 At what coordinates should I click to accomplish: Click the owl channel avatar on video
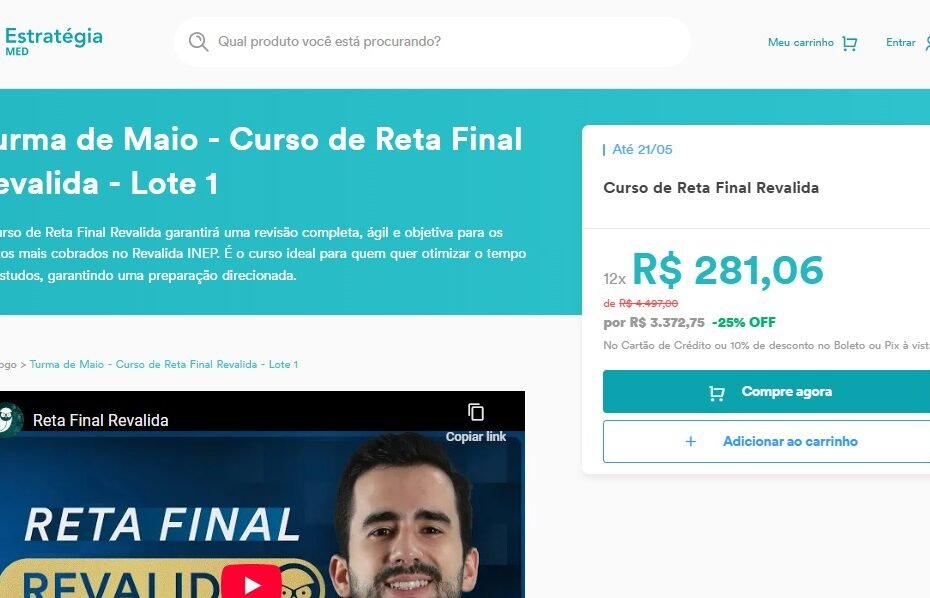(x=8, y=419)
